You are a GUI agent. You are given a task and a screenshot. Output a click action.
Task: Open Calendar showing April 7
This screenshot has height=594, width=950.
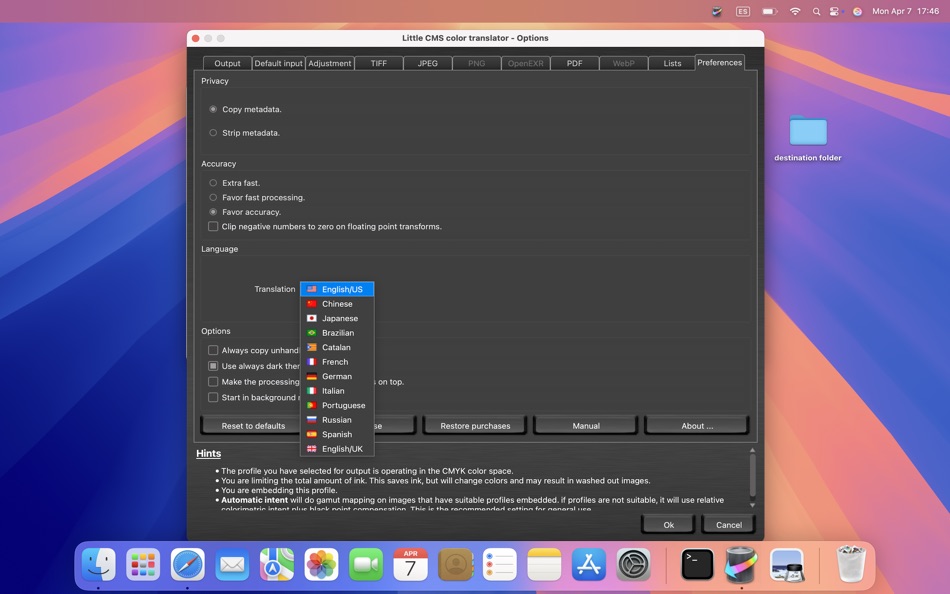(x=410, y=564)
